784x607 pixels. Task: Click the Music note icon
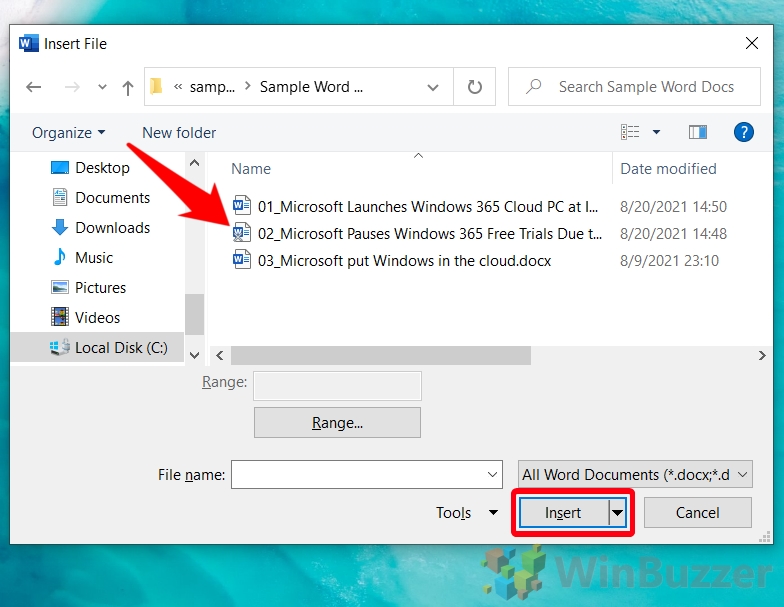pyautogui.click(x=60, y=257)
